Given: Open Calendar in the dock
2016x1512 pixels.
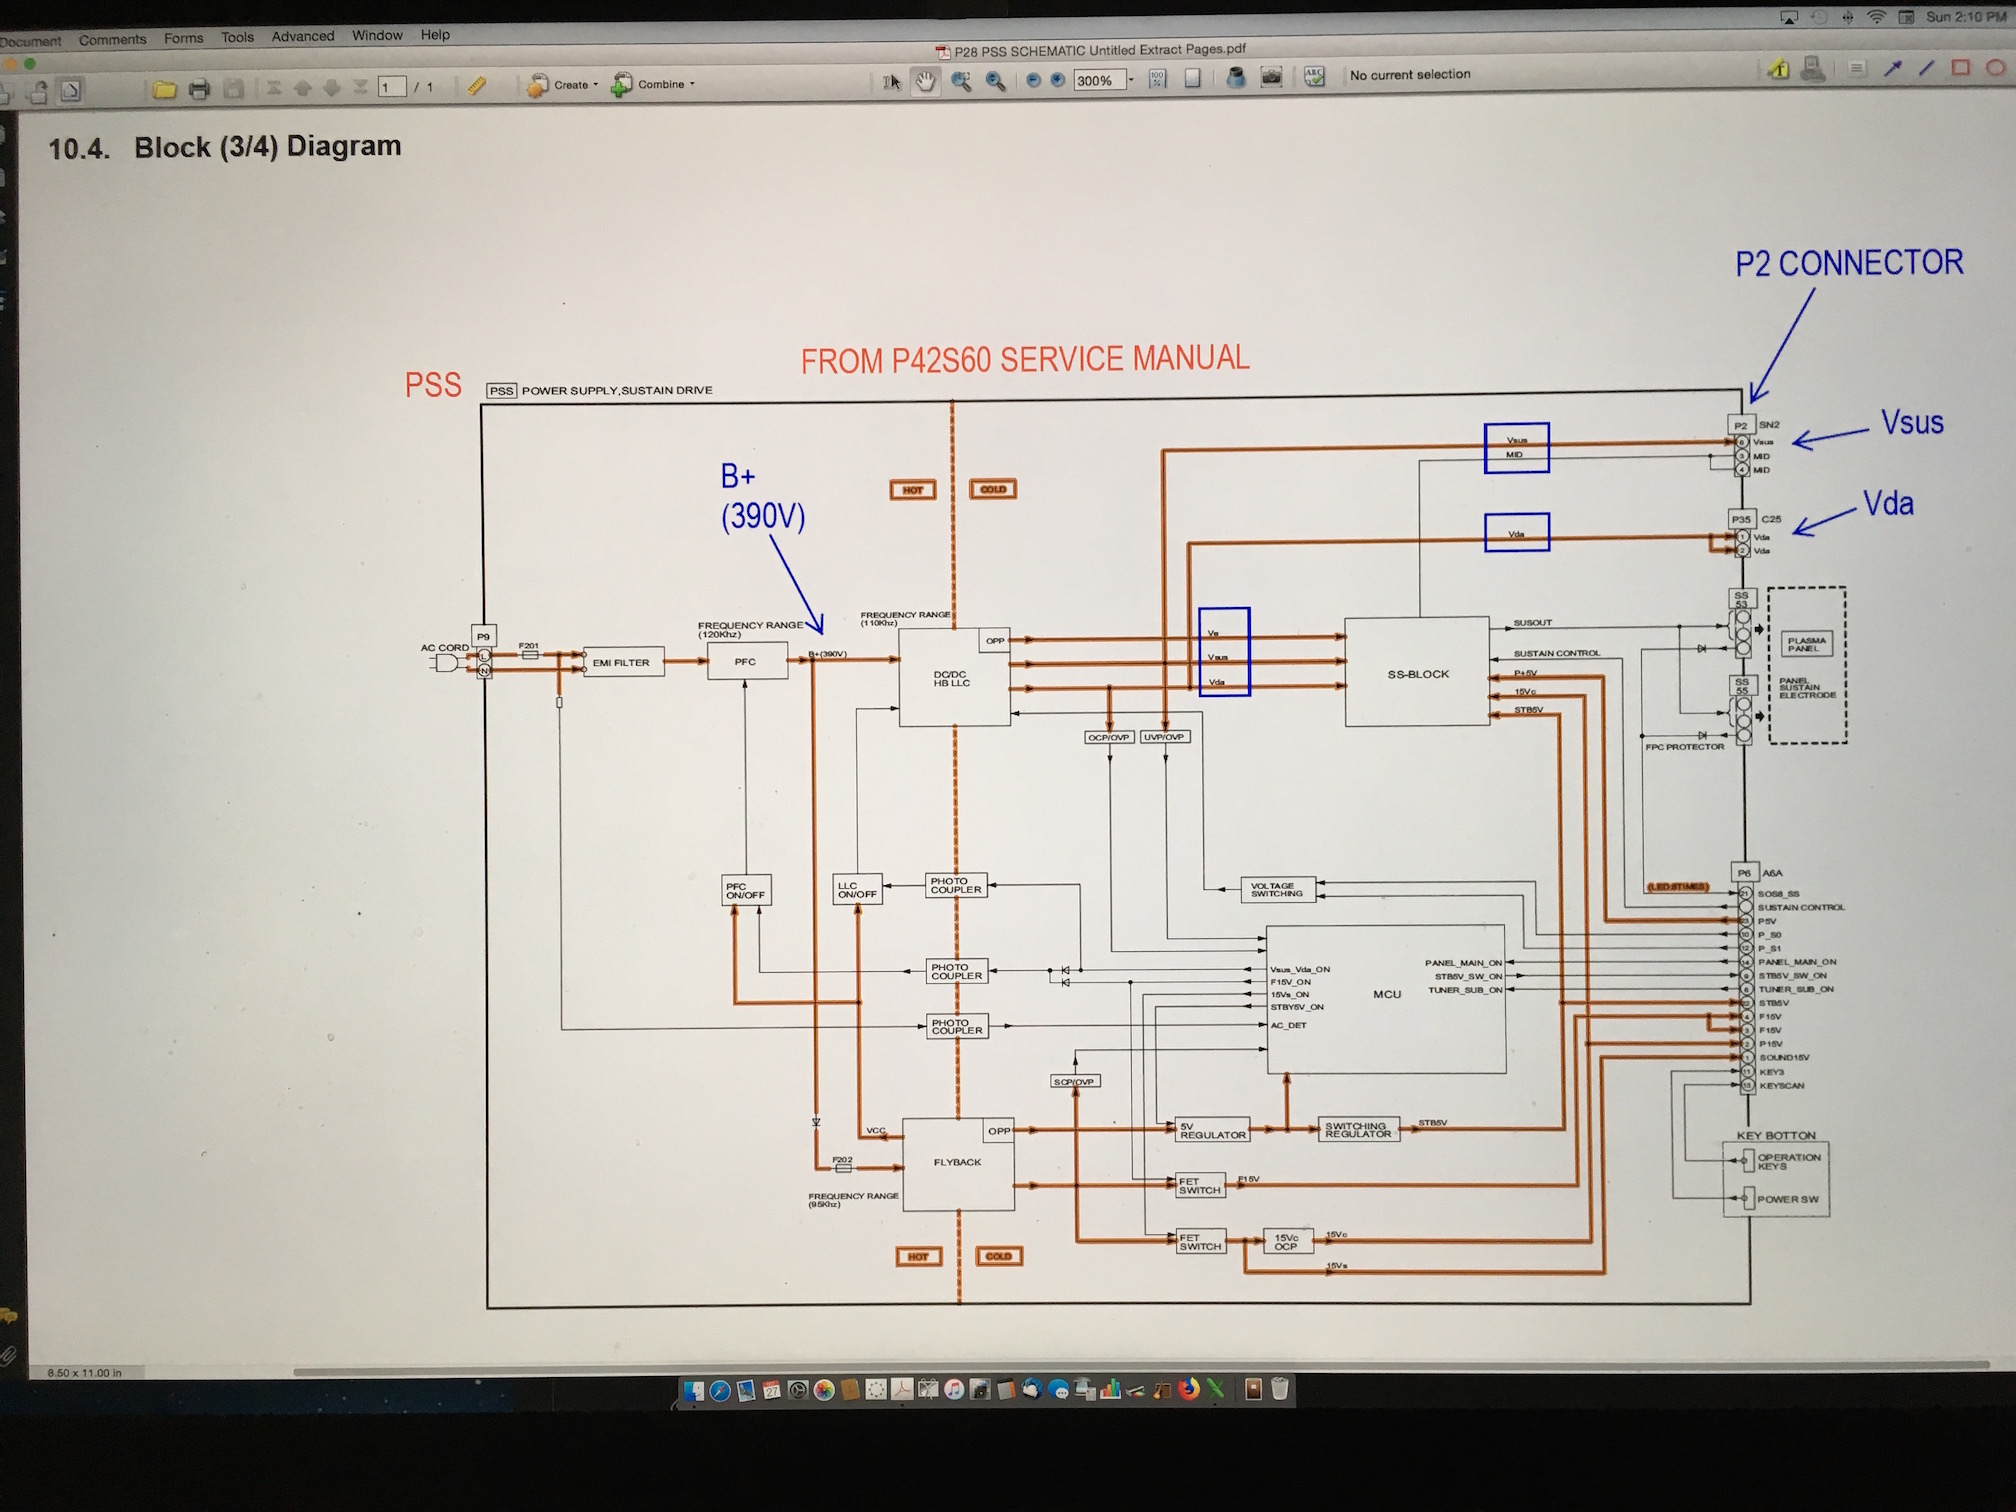Looking at the screenshot, I should coord(771,1390).
